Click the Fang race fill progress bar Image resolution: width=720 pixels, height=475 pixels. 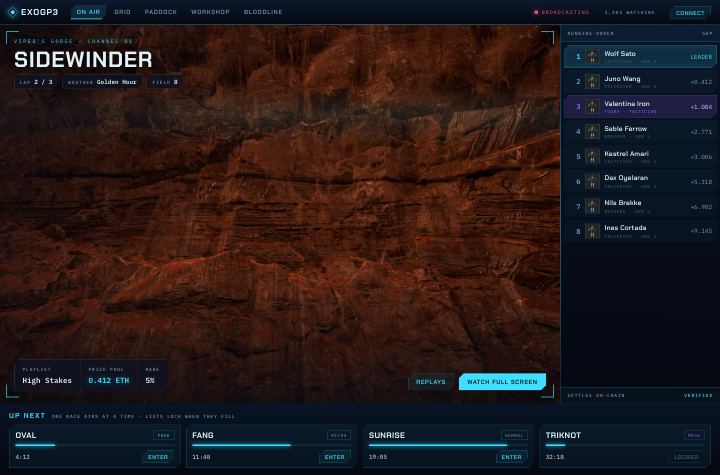[x=271, y=445]
